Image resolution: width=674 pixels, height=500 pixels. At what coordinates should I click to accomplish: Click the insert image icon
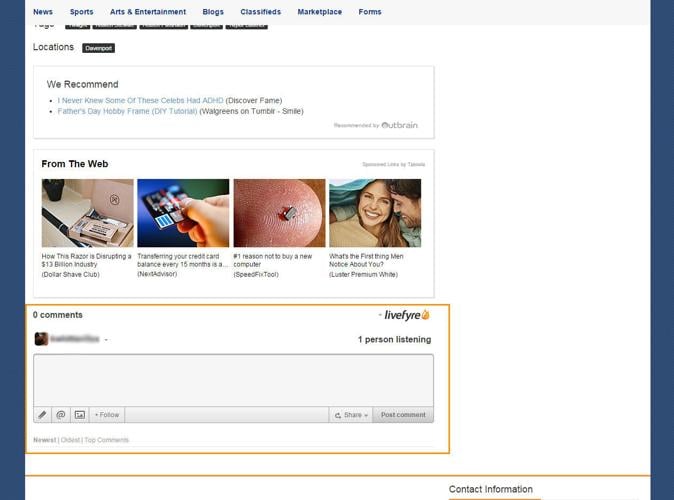[80, 415]
